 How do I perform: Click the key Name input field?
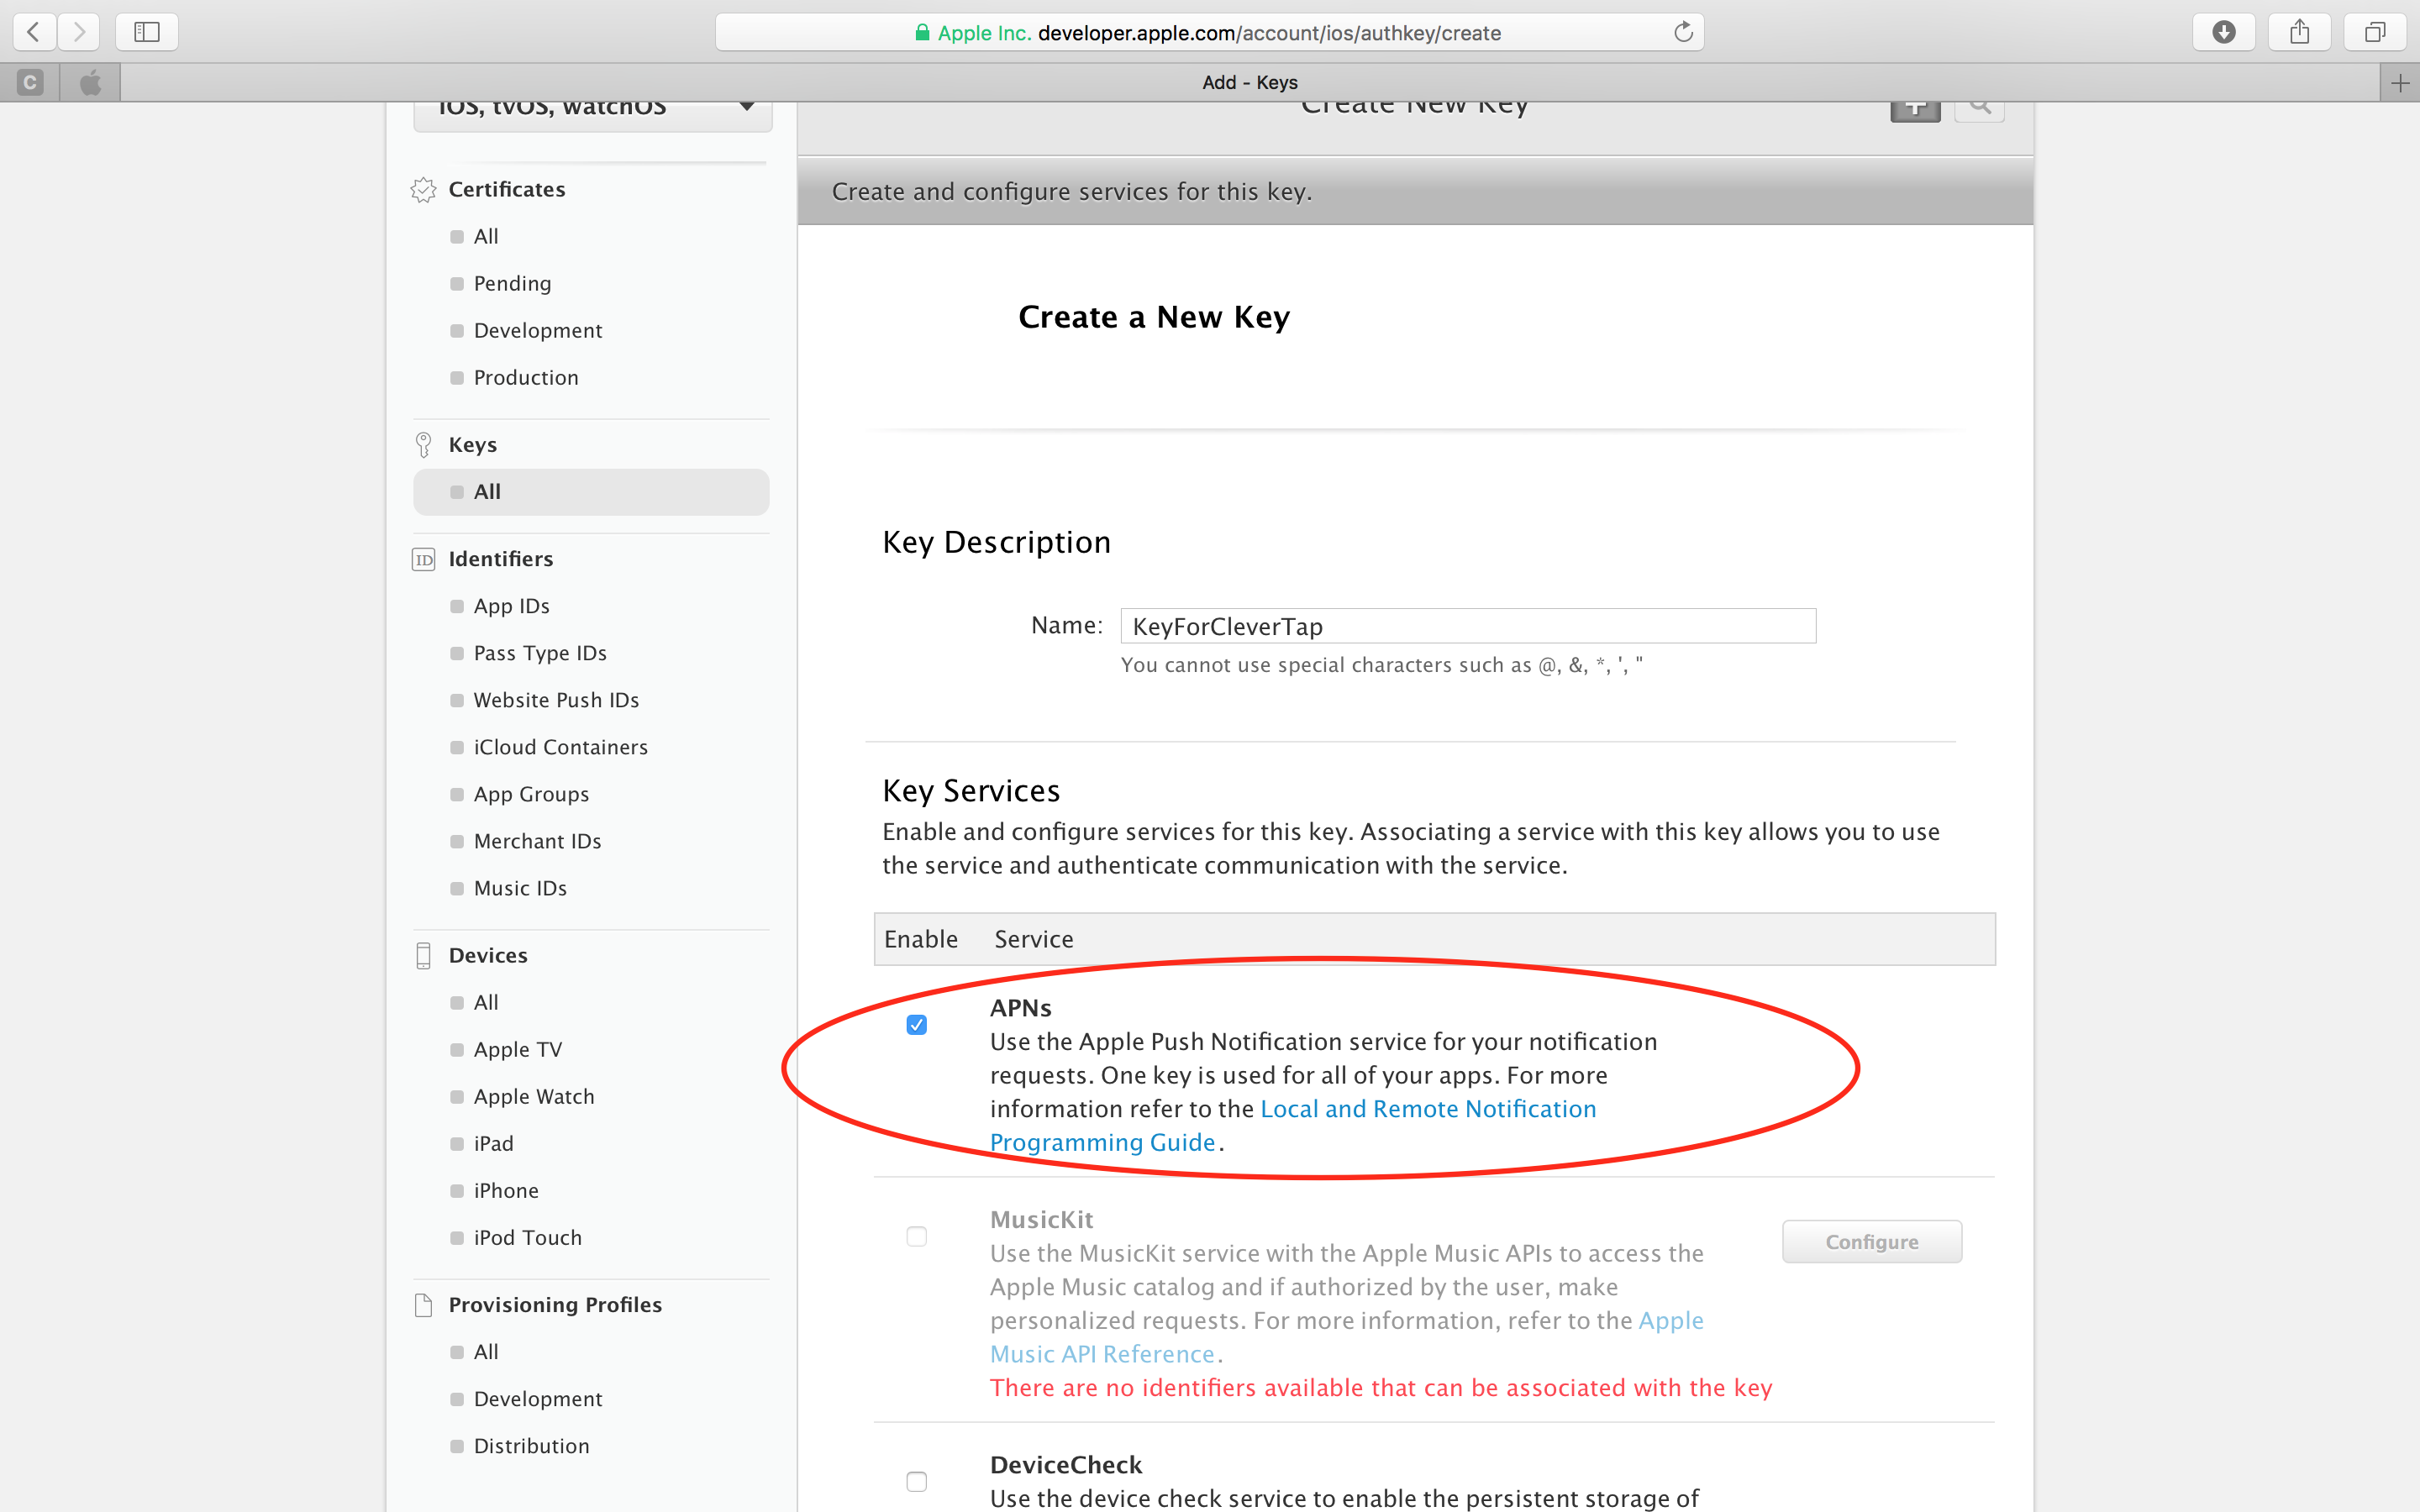[1467, 626]
